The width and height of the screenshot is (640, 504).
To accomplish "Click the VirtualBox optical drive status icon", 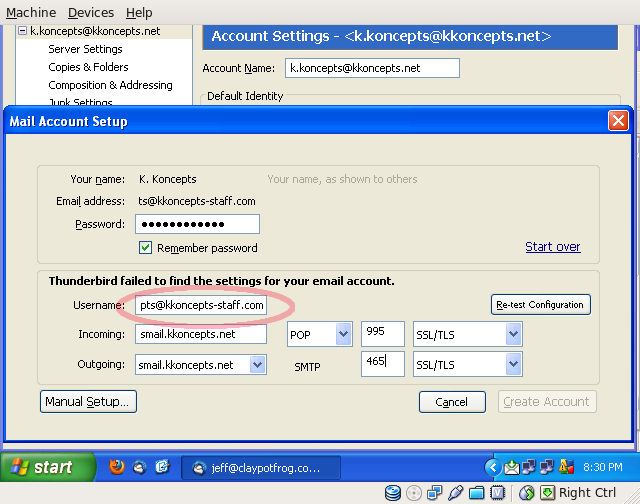I will coord(414,493).
